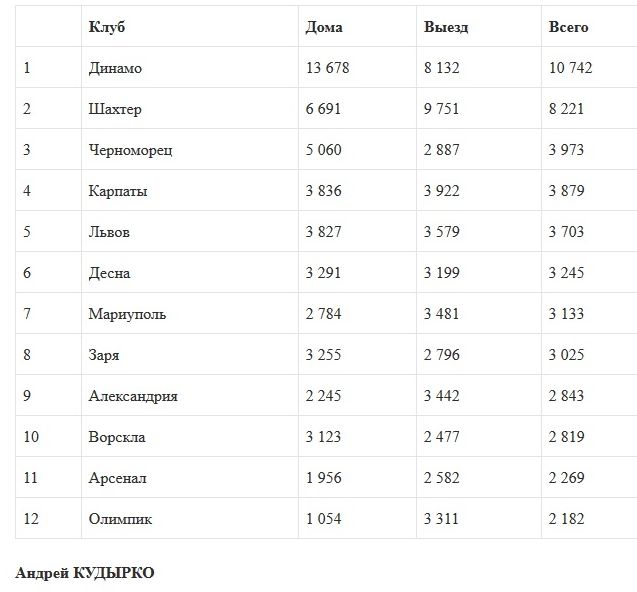Click the Выезд column header
The width and height of the screenshot is (637, 592).
pos(446,27)
